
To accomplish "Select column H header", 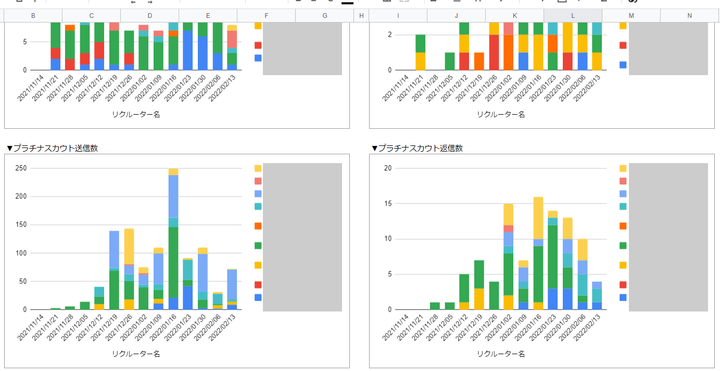I will pyautogui.click(x=361, y=16).
